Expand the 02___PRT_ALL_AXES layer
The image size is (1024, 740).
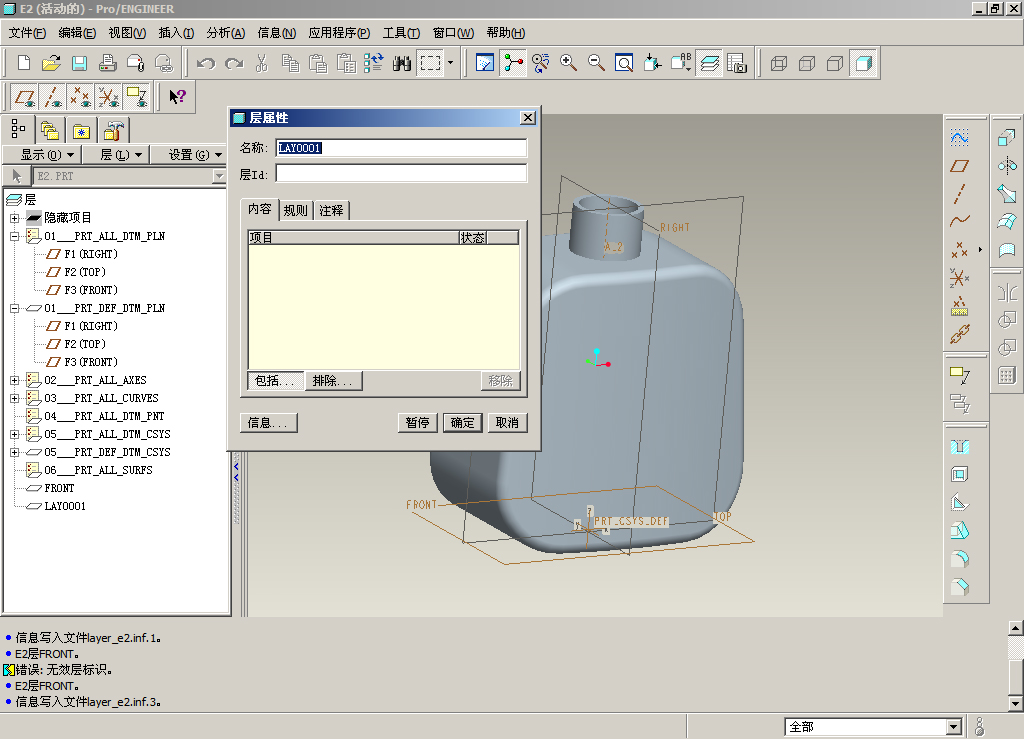[x=14, y=380]
